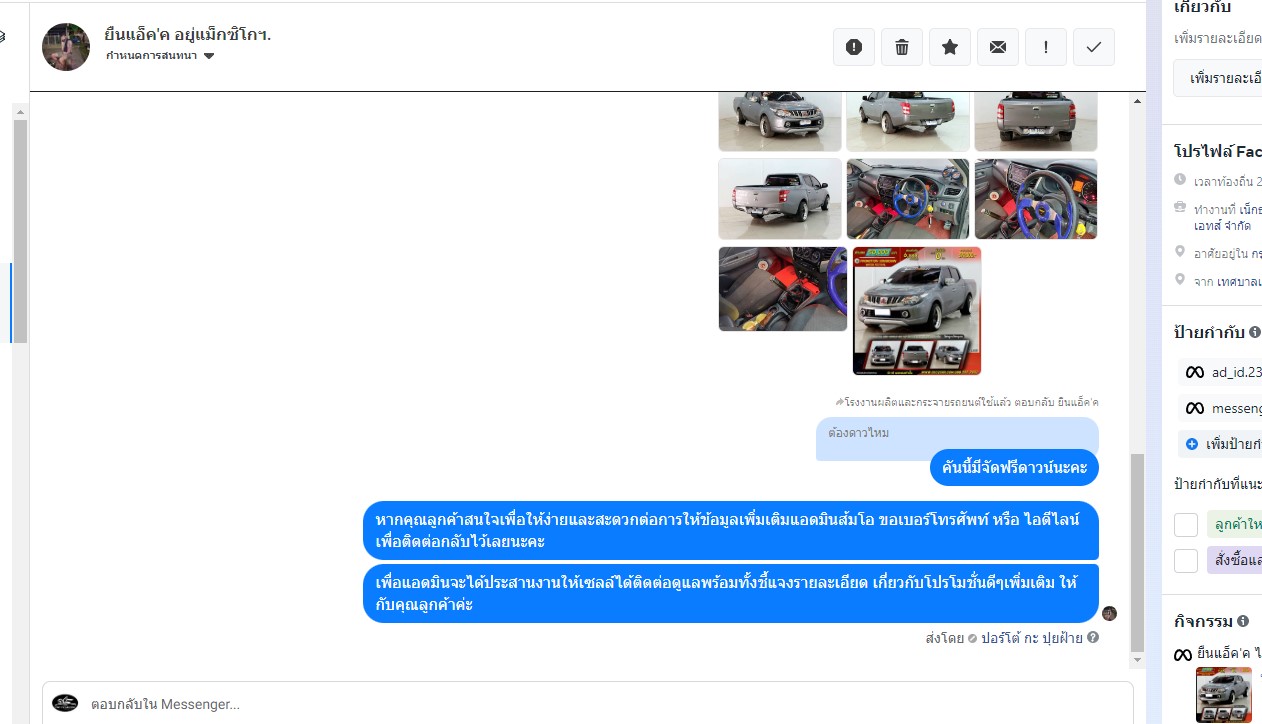Image resolution: width=1262 pixels, height=724 pixels.
Task: Click the conversation scrollbar thumb
Action: tap(1137, 551)
